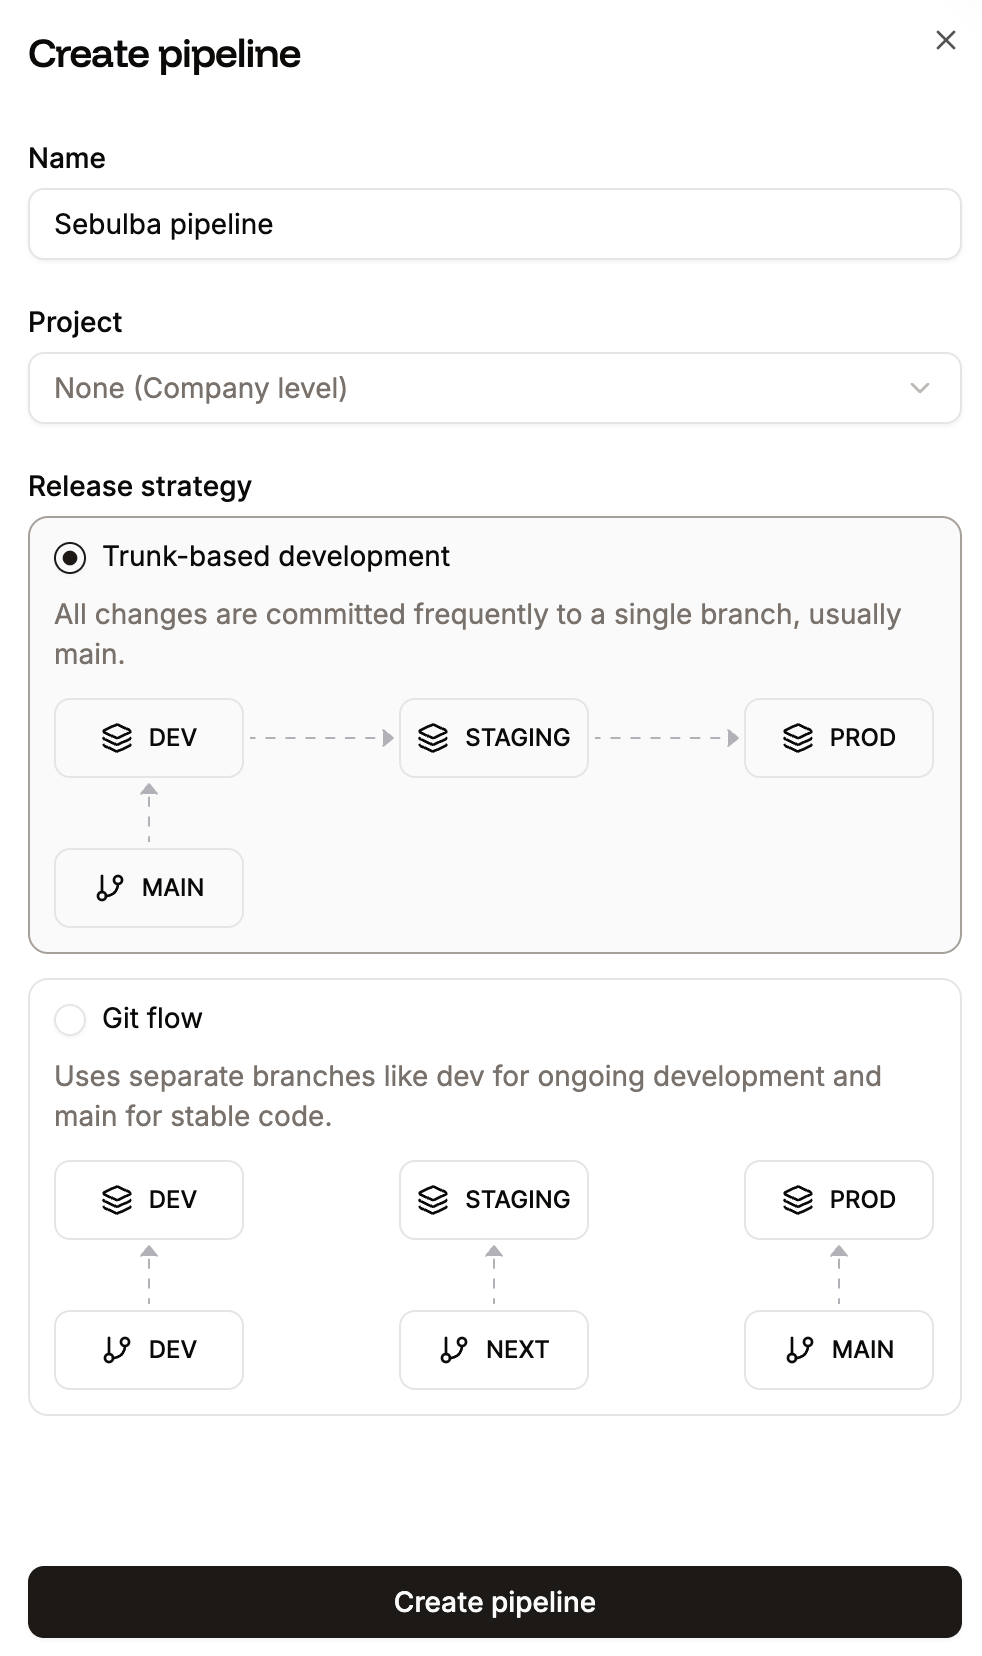Viewport: 982px width, 1656px height.
Task: Click the branch icon beside NEXT in Git flow
Action: point(454,1350)
